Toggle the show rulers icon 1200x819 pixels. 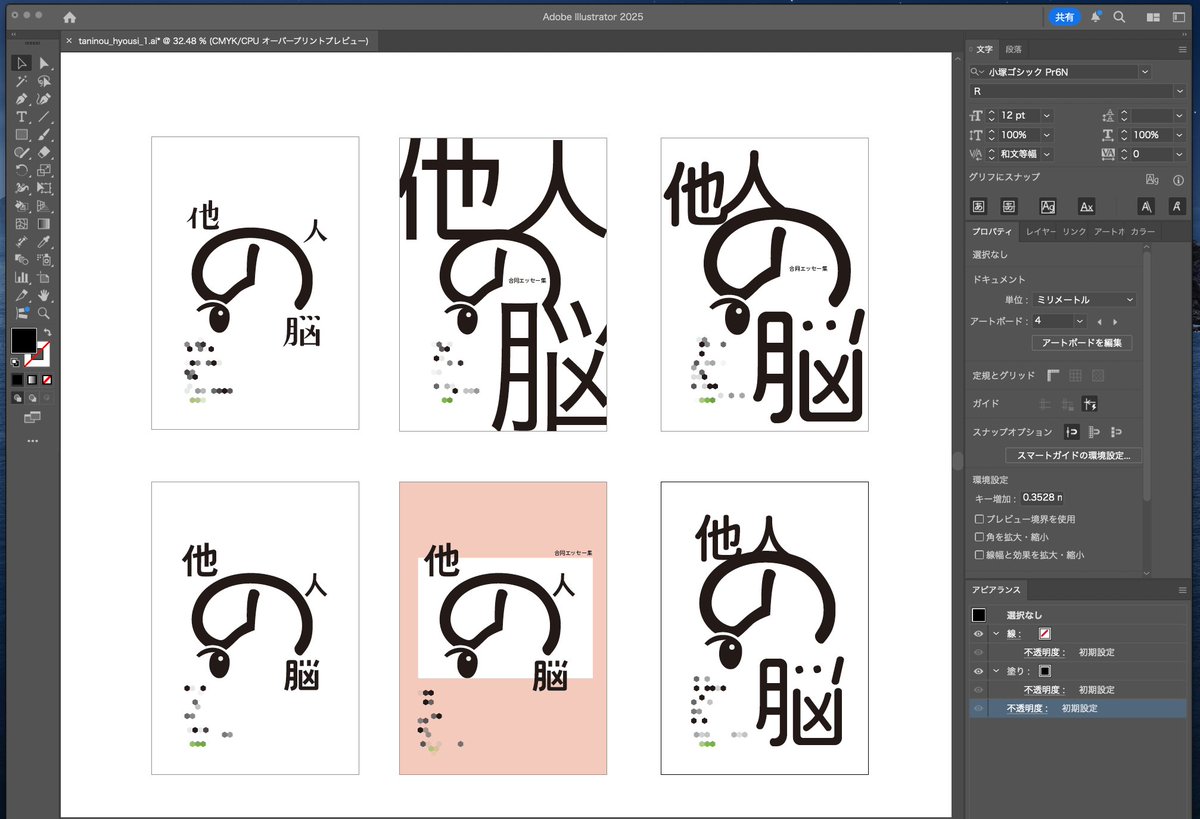click(1053, 375)
